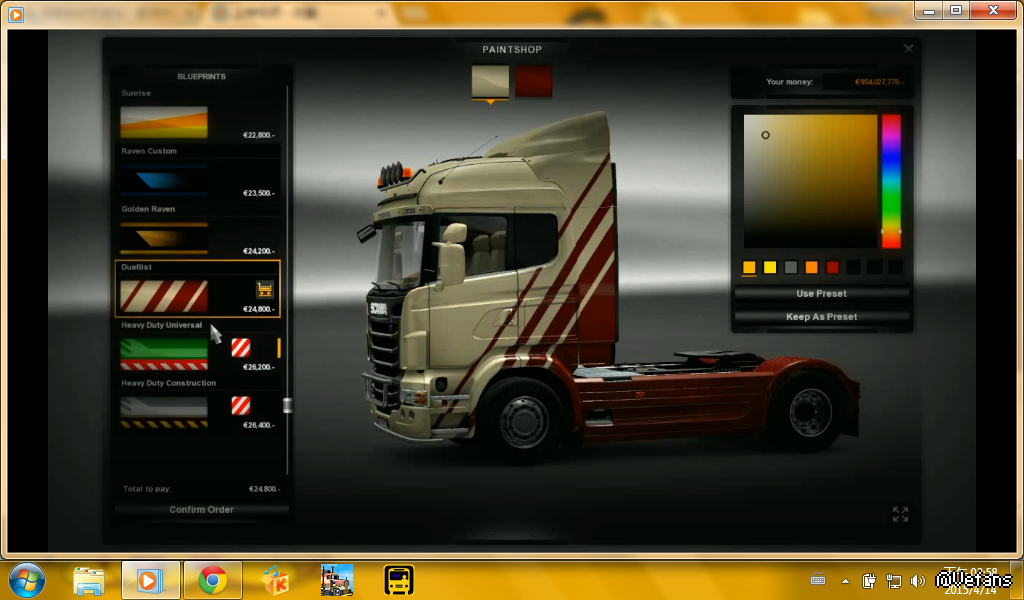The width and height of the screenshot is (1024, 600).
Task: Click the Sunrise price €22,800
Action: coord(259,135)
